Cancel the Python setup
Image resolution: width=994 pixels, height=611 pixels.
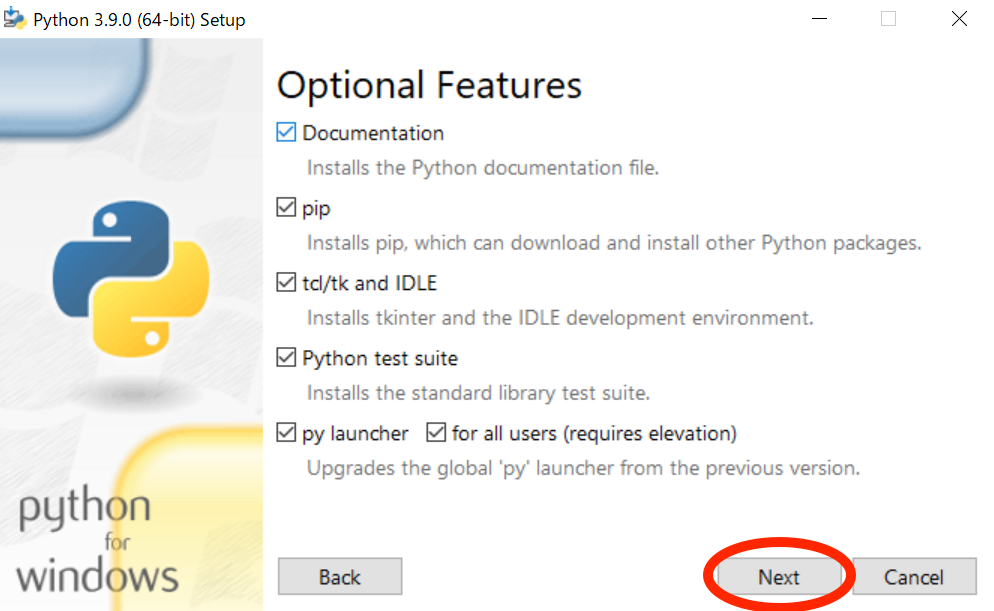coord(914,576)
